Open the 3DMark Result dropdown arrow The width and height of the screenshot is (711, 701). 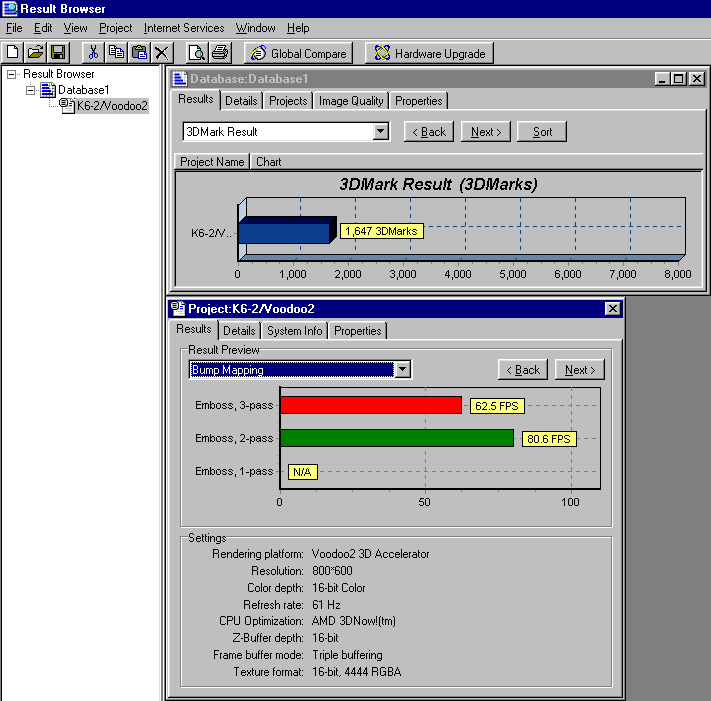pyautogui.click(x=381, y=131)
